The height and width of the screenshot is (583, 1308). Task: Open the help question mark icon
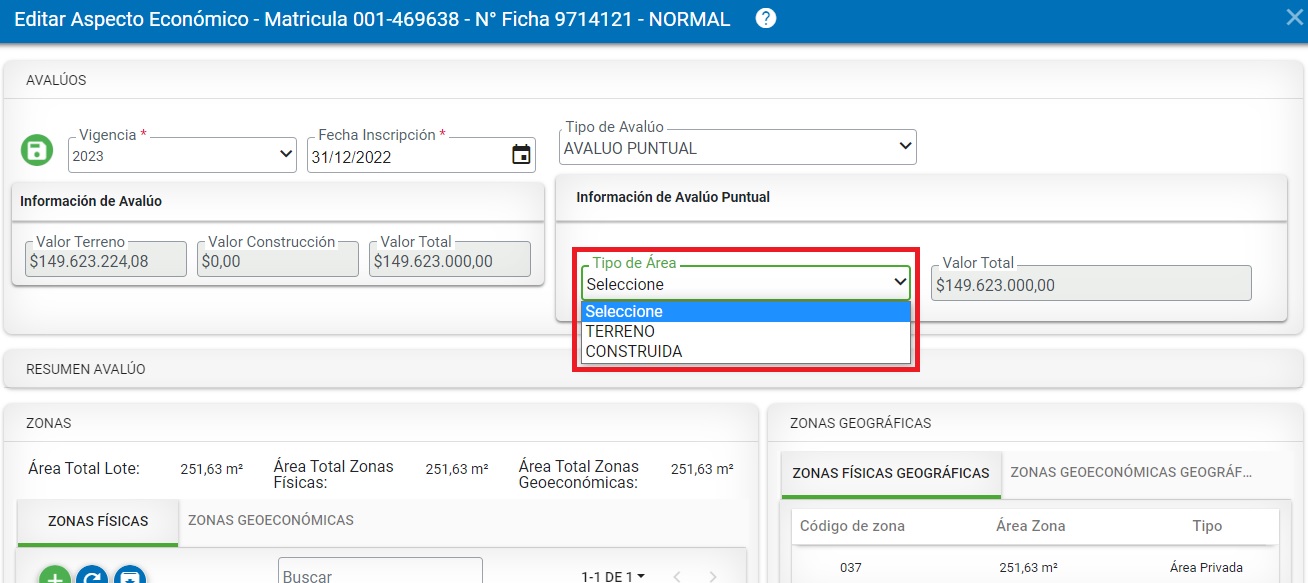[765, 19]
